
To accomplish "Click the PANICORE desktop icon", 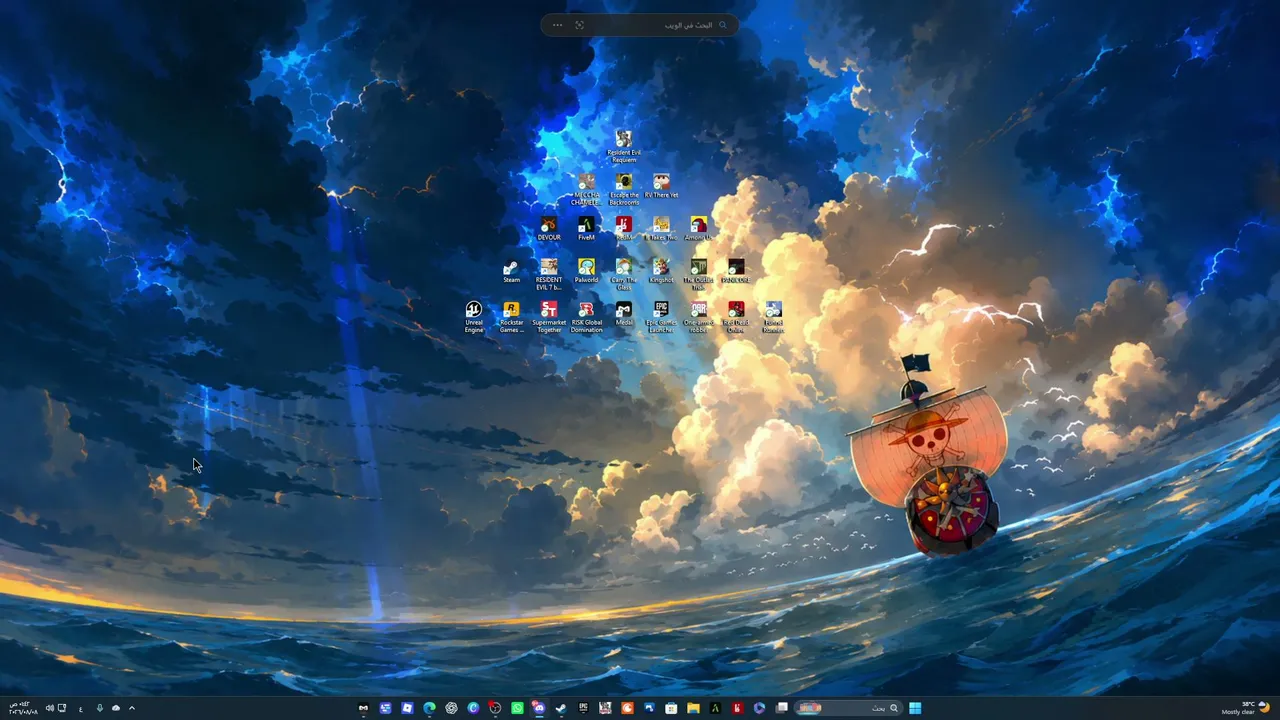I will point(736,271).
